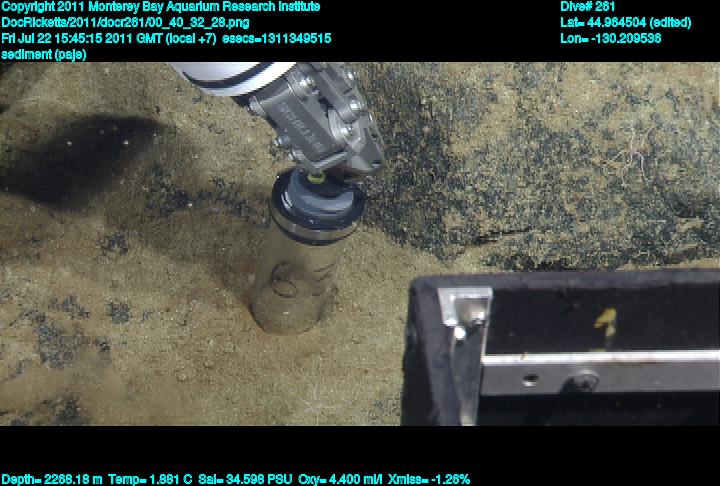Click the 'Oxy= 4.400 ml/l' reading
Screen dimensions: 720x486
tap(340, 480)
